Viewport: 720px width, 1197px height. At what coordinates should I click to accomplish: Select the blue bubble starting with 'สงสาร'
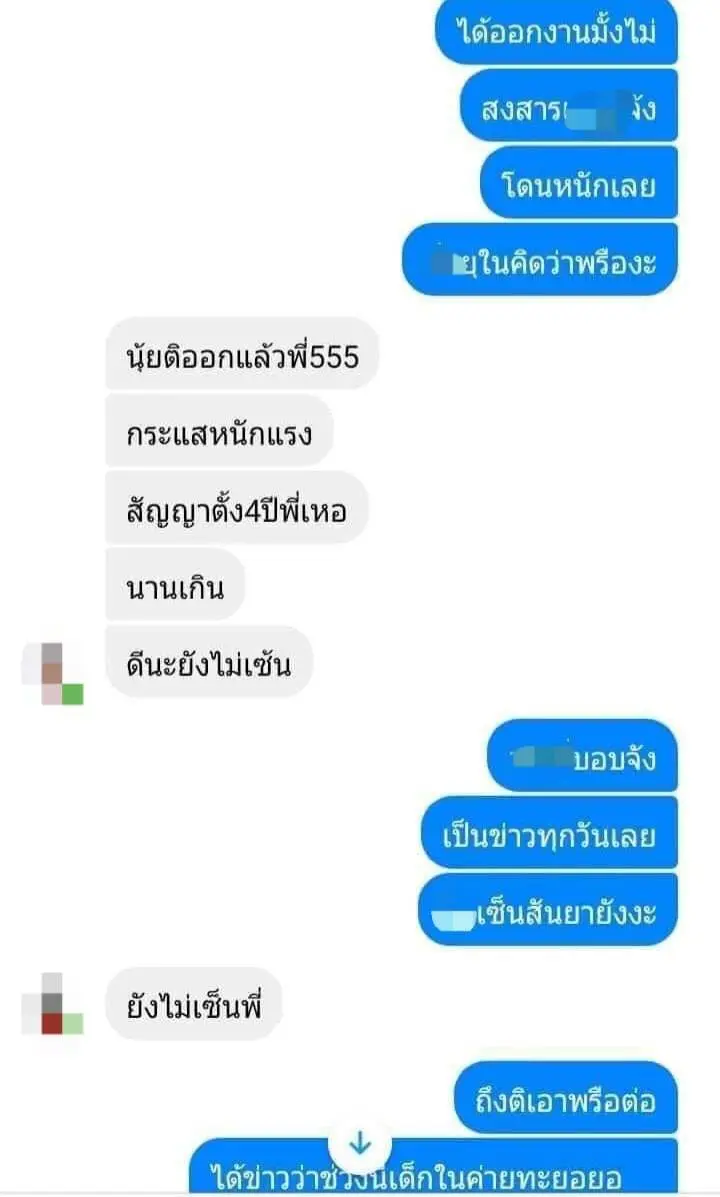569,107
